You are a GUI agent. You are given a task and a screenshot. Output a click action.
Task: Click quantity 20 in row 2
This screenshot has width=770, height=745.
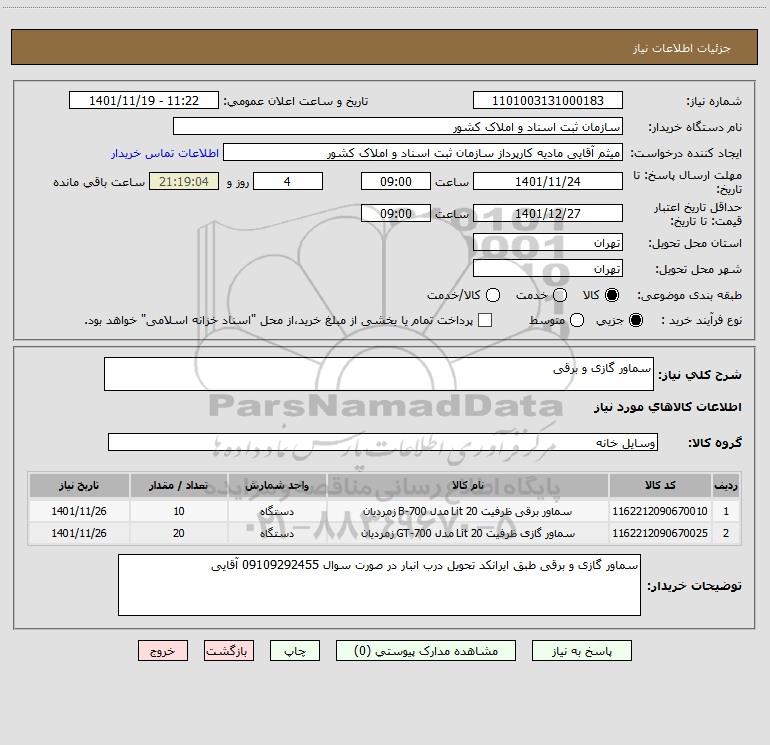point(179,533)
